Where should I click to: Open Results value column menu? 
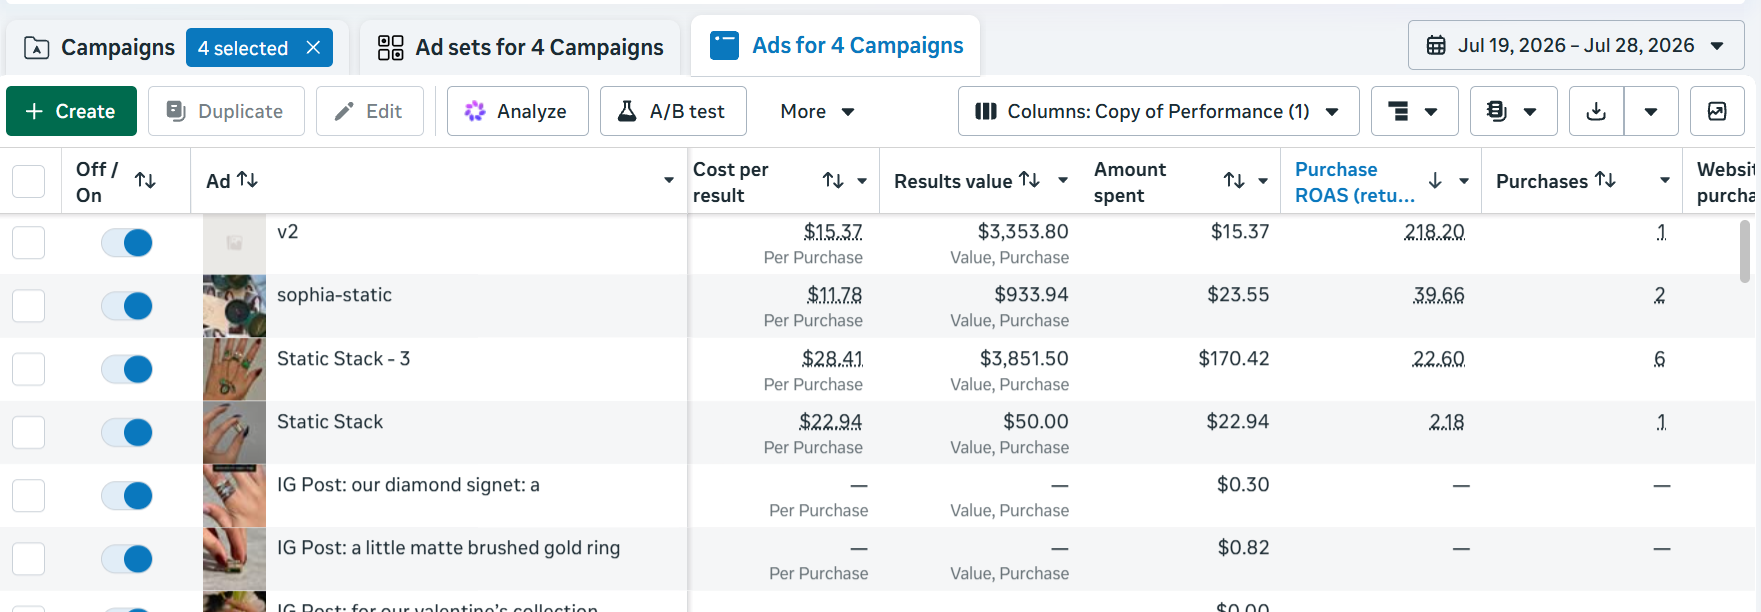click(1063, 180)
